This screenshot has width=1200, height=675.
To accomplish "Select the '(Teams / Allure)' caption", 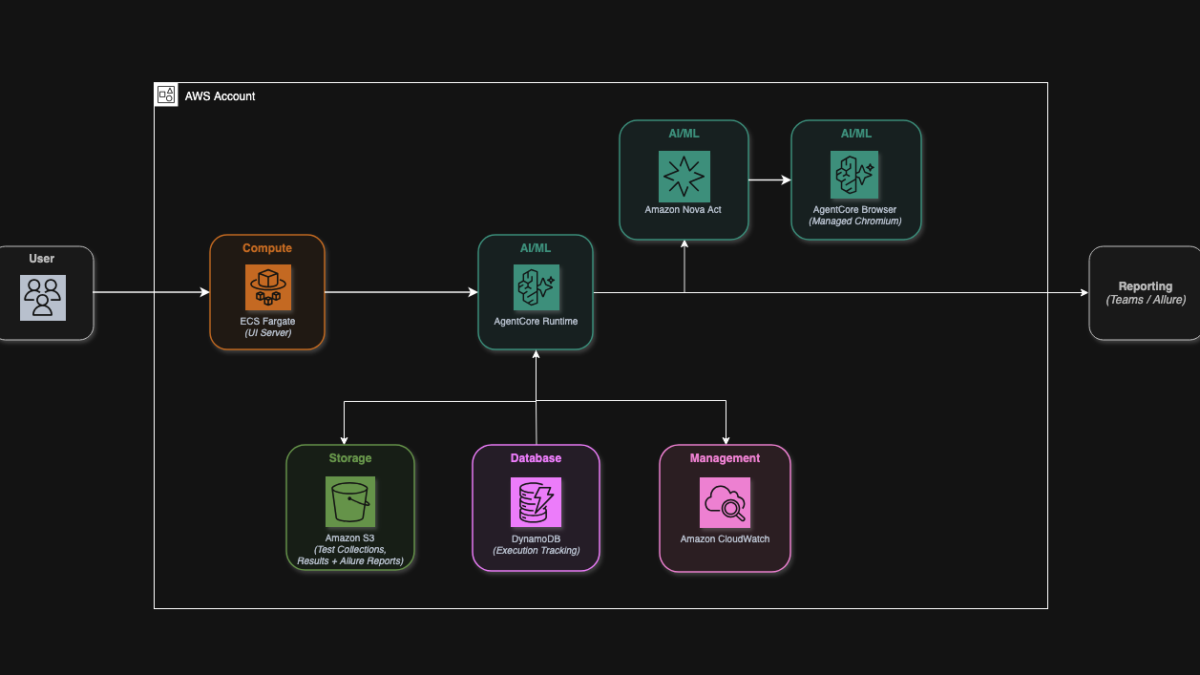I will coord(1145,300).
